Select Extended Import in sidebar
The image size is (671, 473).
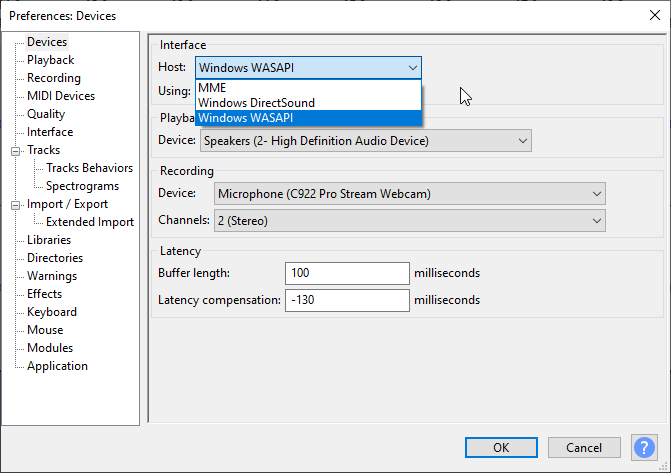tap(90, 222)
